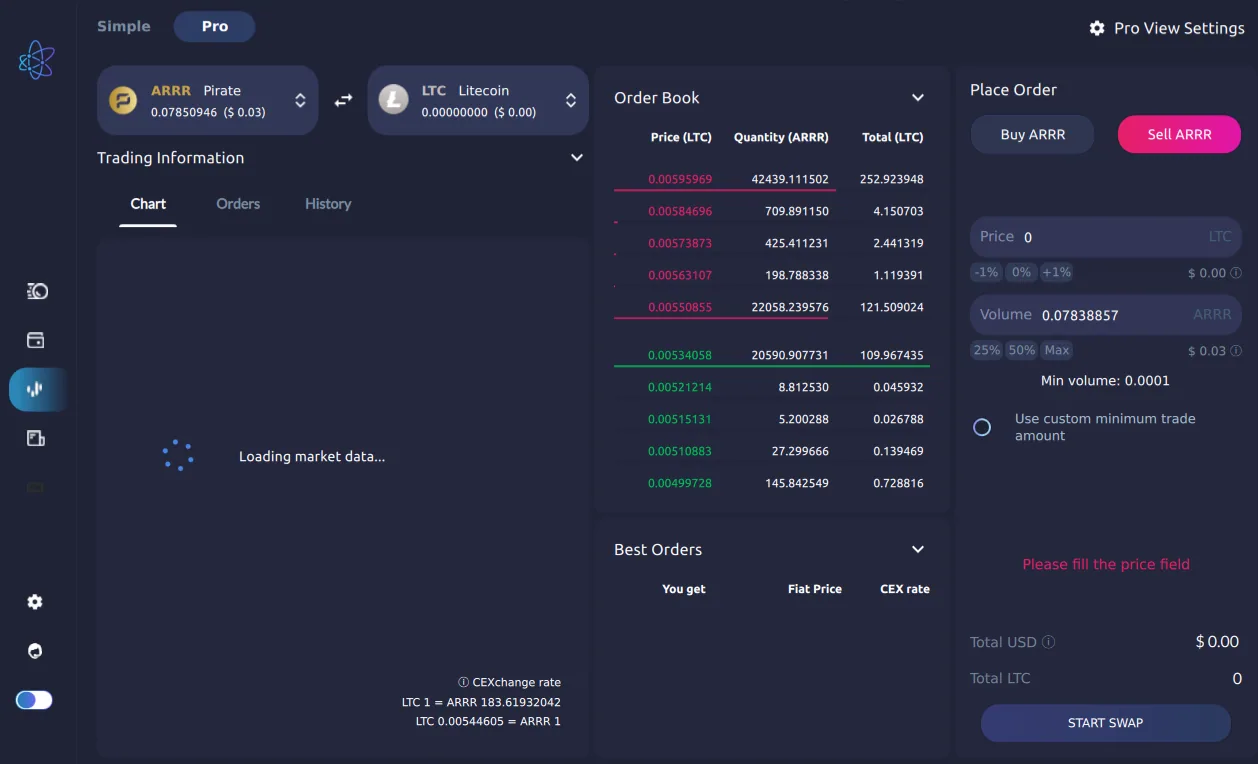This screenshot has width=1258, height=764.
Task: Switch to the History tab
Action: [328, 204]
